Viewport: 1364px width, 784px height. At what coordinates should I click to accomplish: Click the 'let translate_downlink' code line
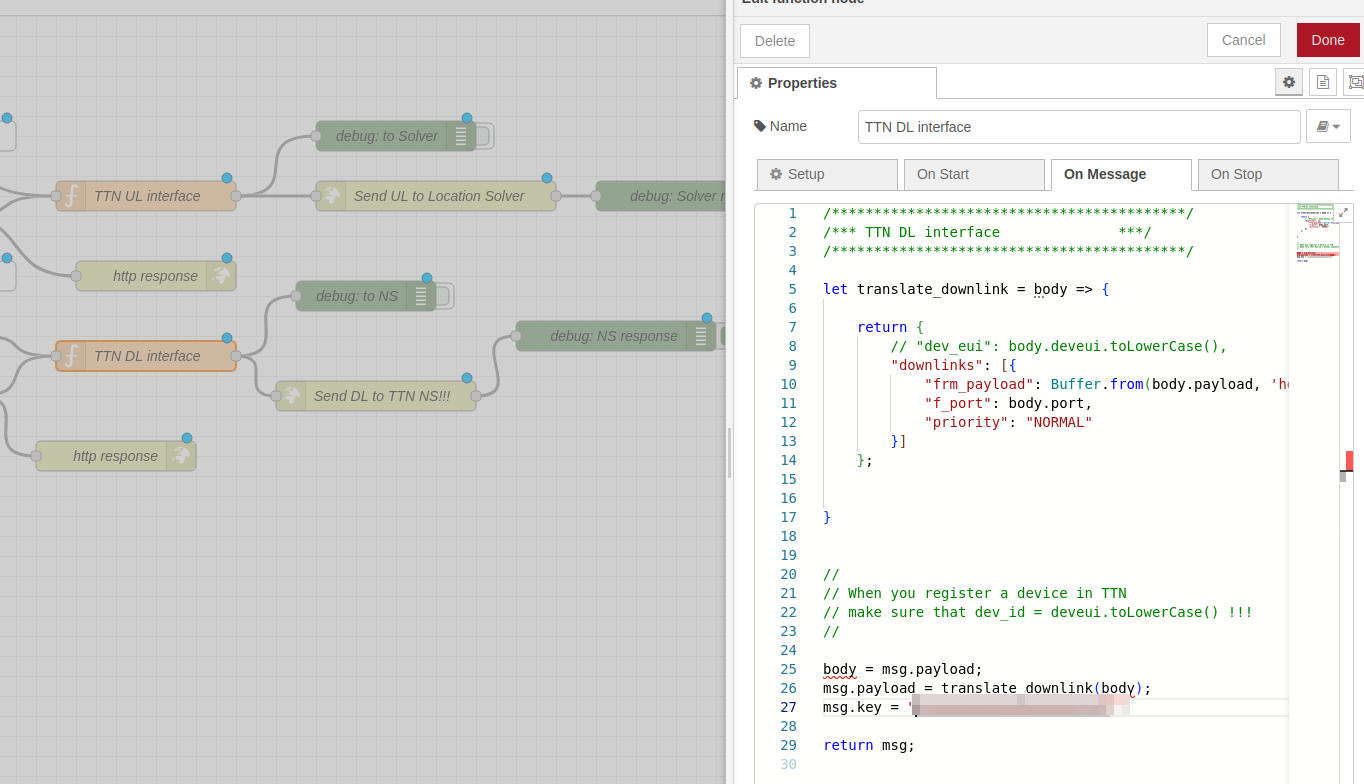coord(966,289)
